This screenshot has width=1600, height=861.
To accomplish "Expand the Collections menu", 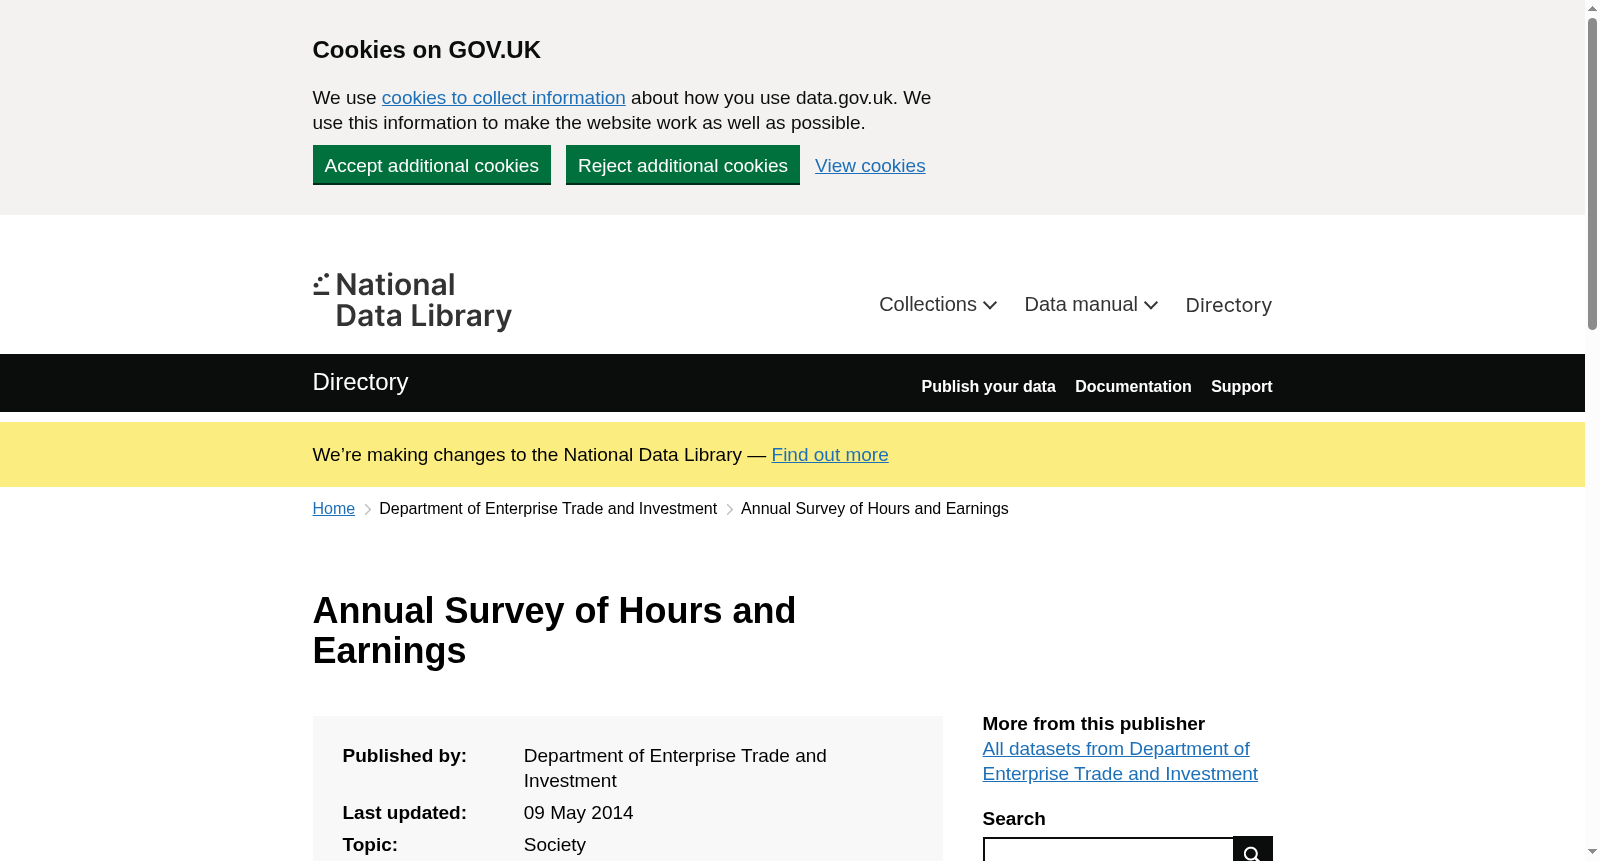I will [x=938, y=305].
